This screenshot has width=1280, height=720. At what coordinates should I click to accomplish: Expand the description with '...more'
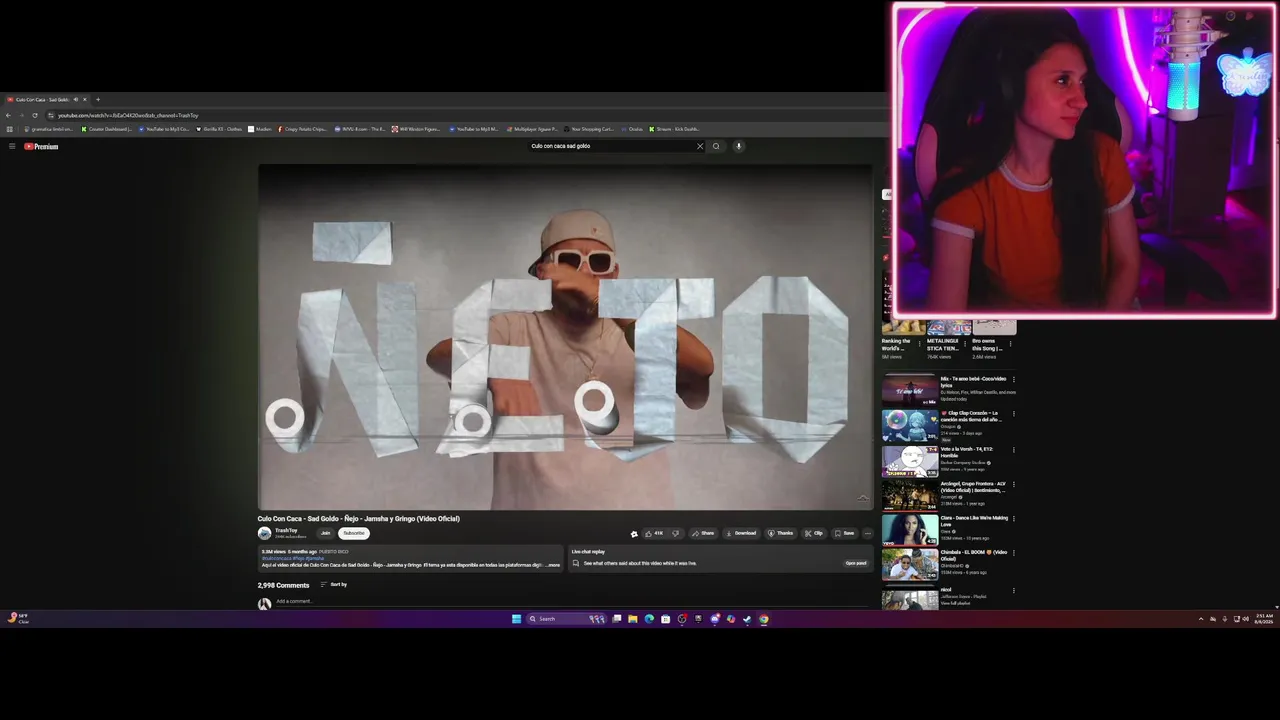point(552,565)
